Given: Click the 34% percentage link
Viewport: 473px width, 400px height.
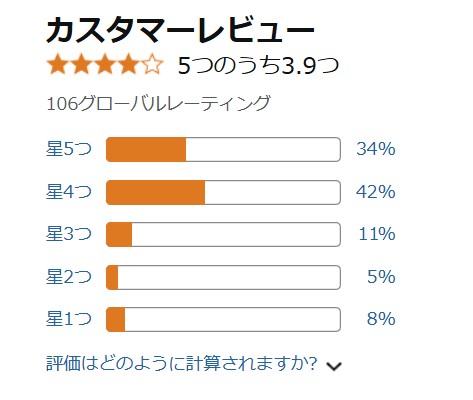Looking at the screenshot, I should [376, 149].
